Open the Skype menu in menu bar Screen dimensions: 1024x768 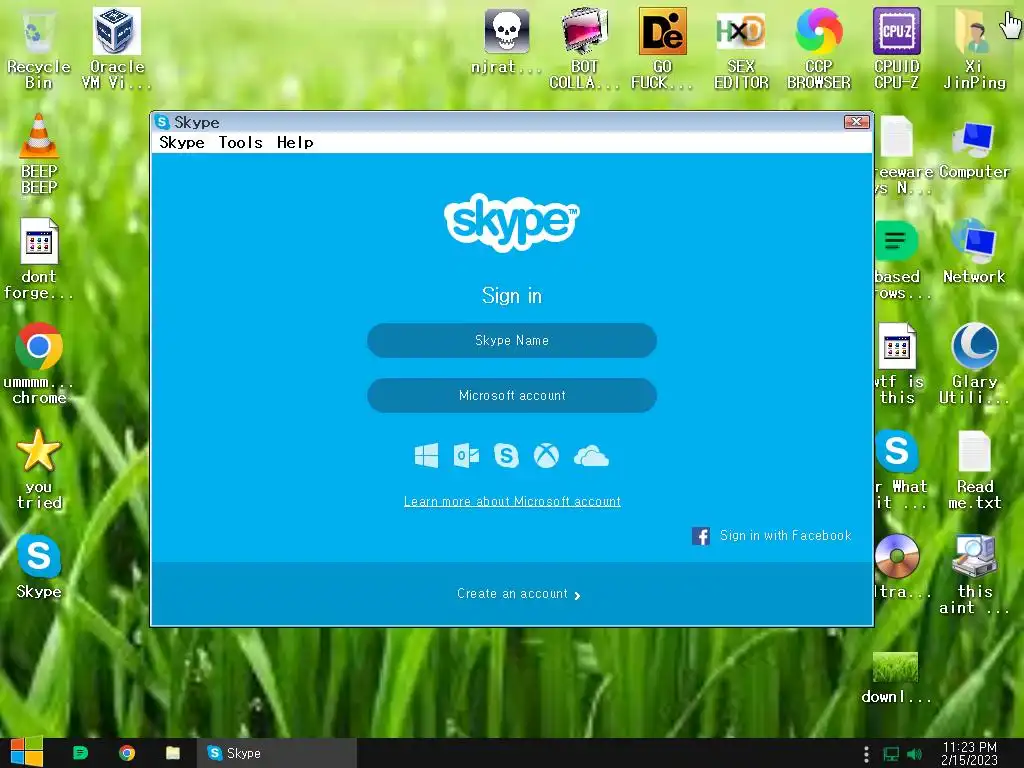coord(182,142)
